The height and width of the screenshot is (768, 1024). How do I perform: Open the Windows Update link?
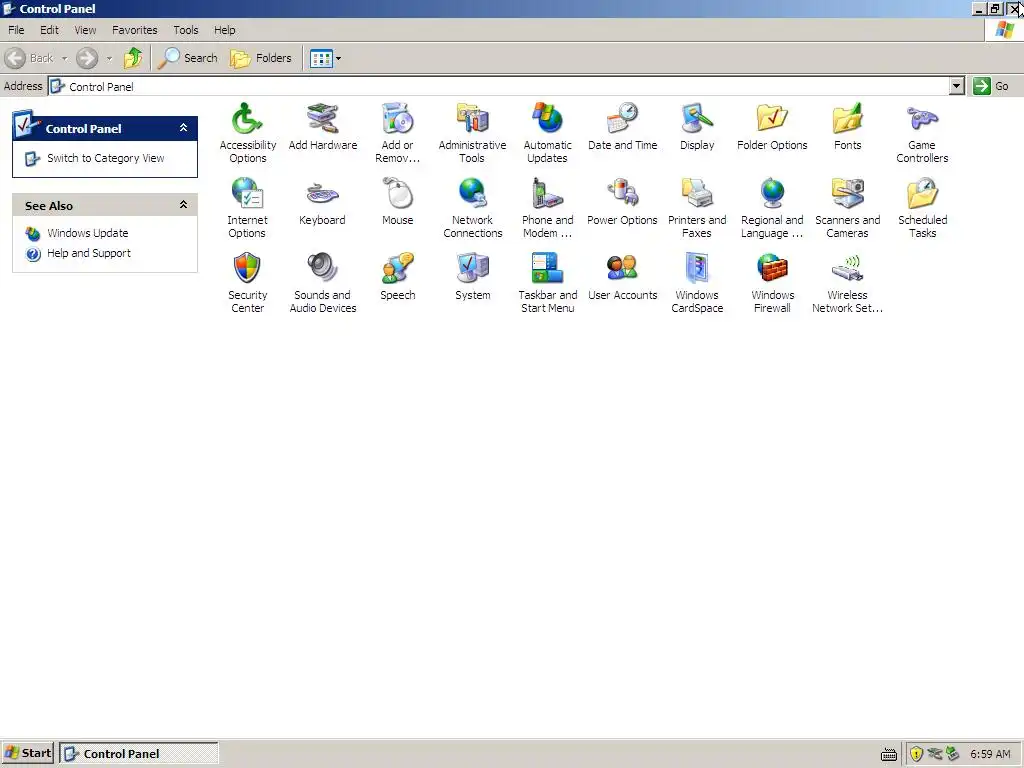[x=88, y=233]
